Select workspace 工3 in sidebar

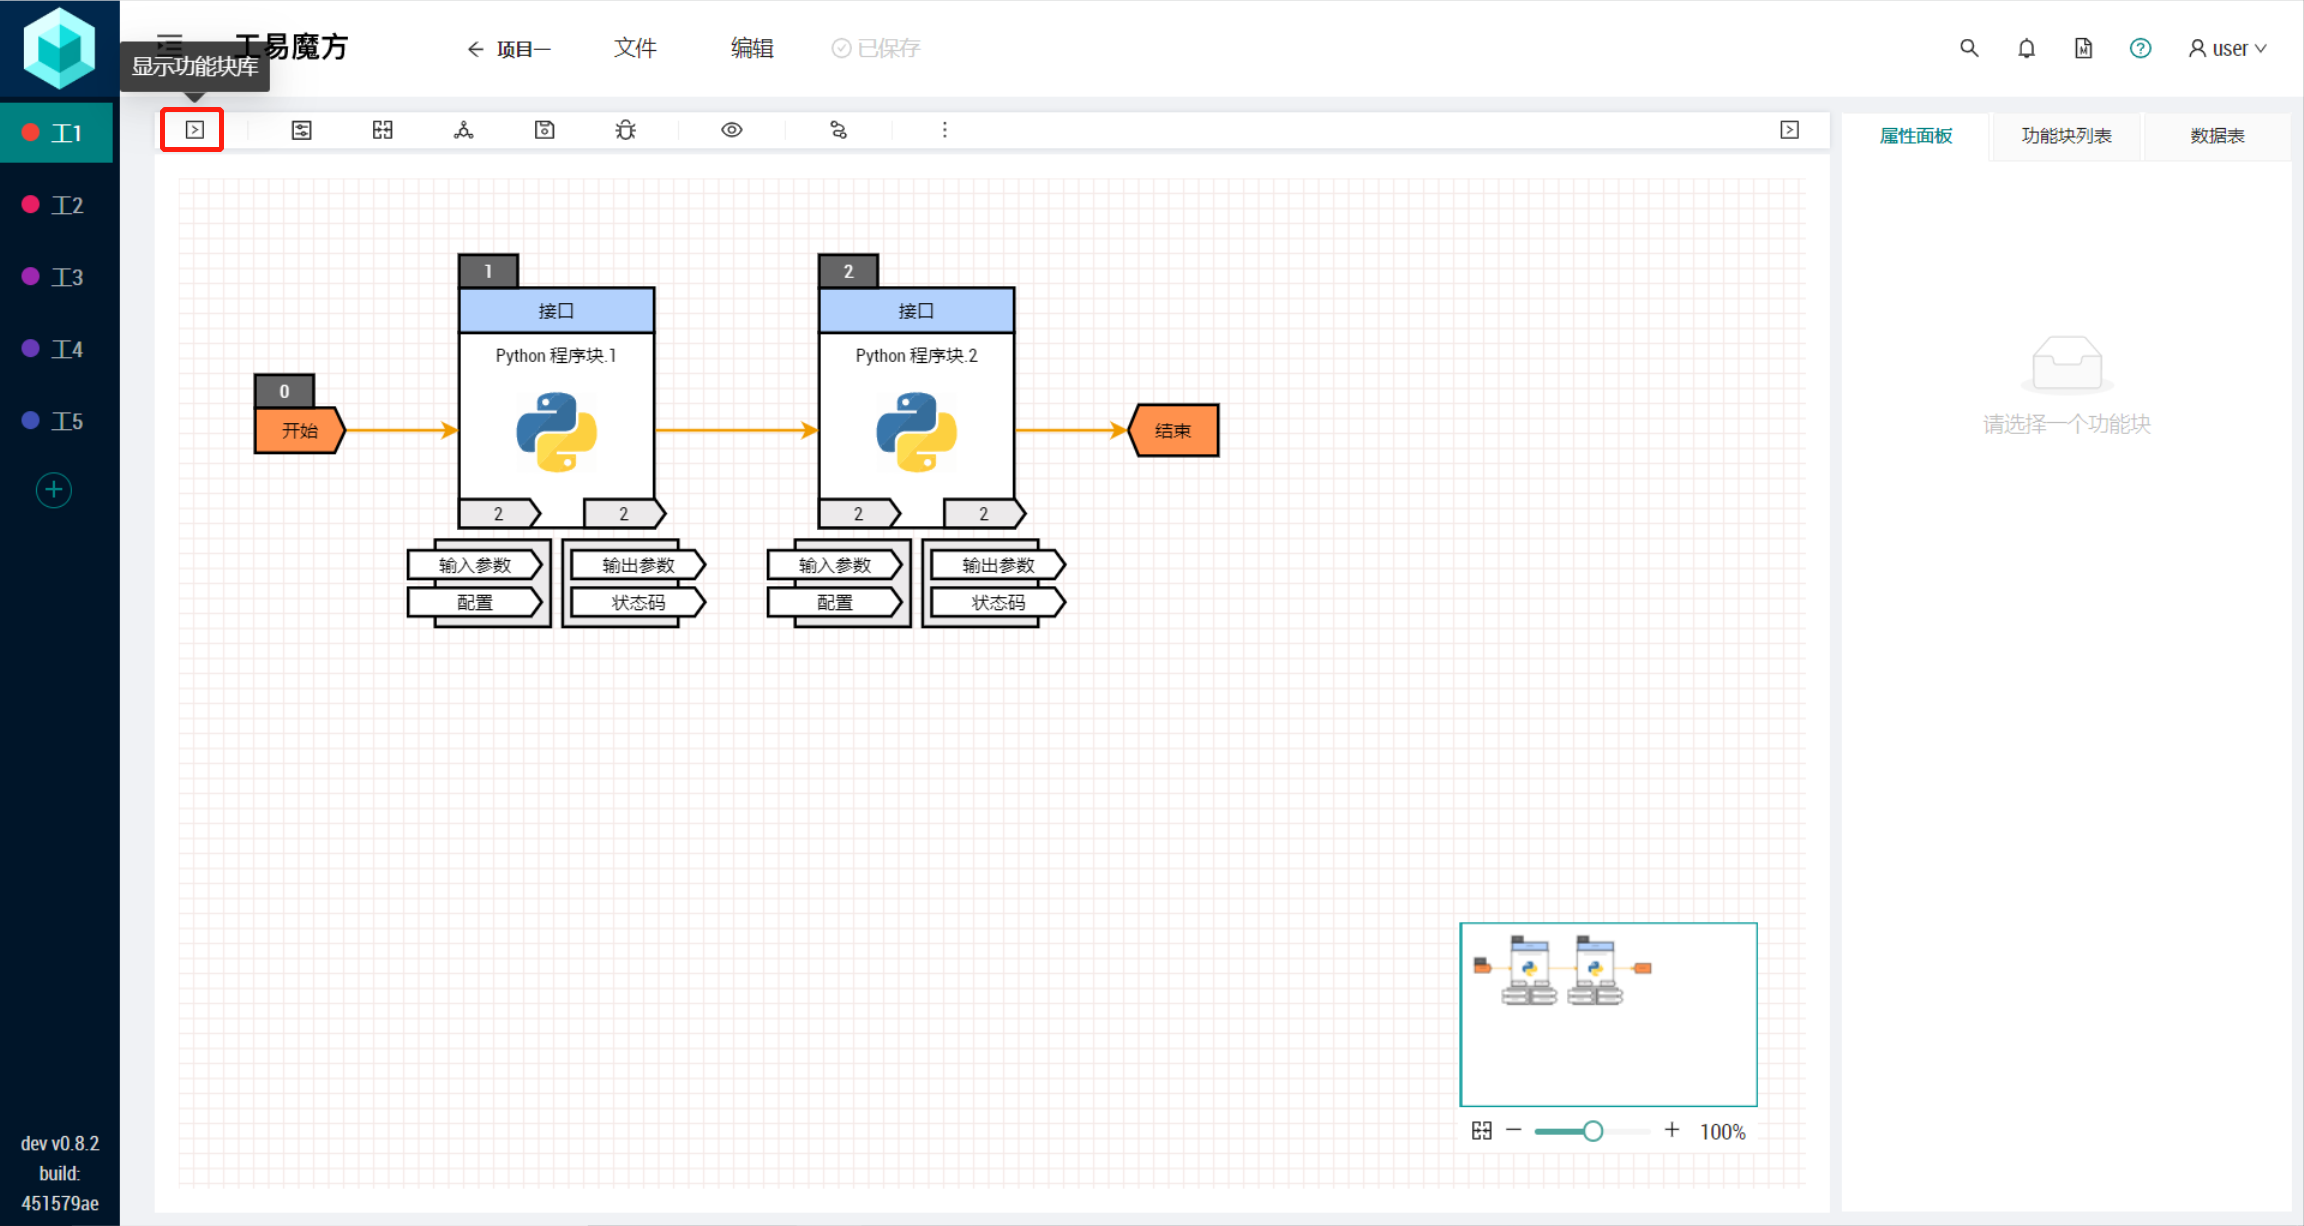coord(56,277)
